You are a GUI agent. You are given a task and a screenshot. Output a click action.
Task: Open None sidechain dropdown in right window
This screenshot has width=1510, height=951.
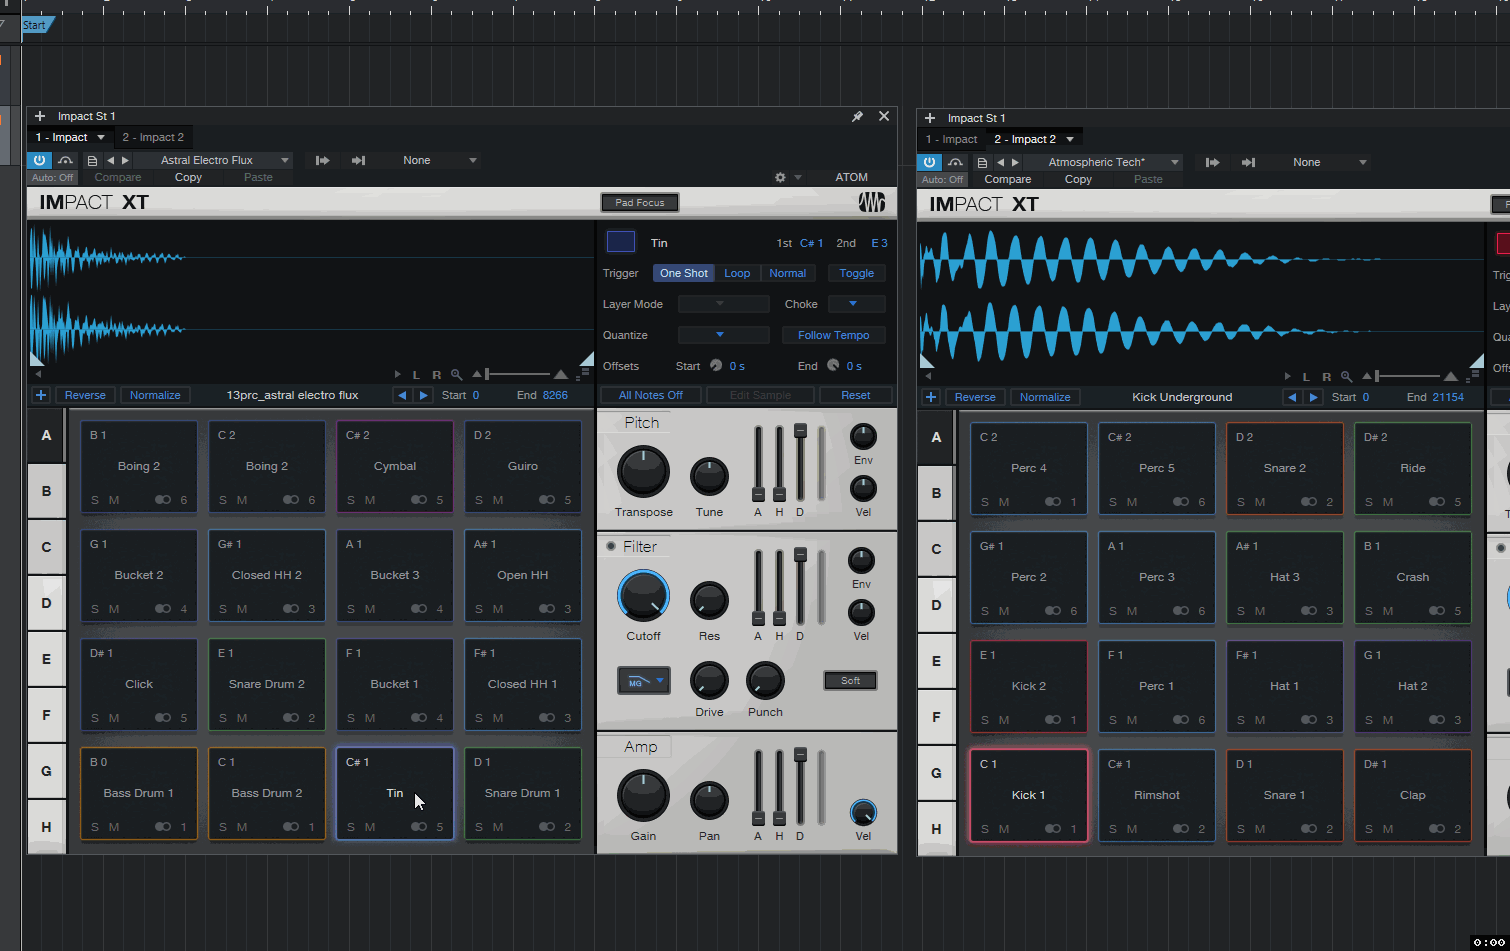coord(1318,162)
